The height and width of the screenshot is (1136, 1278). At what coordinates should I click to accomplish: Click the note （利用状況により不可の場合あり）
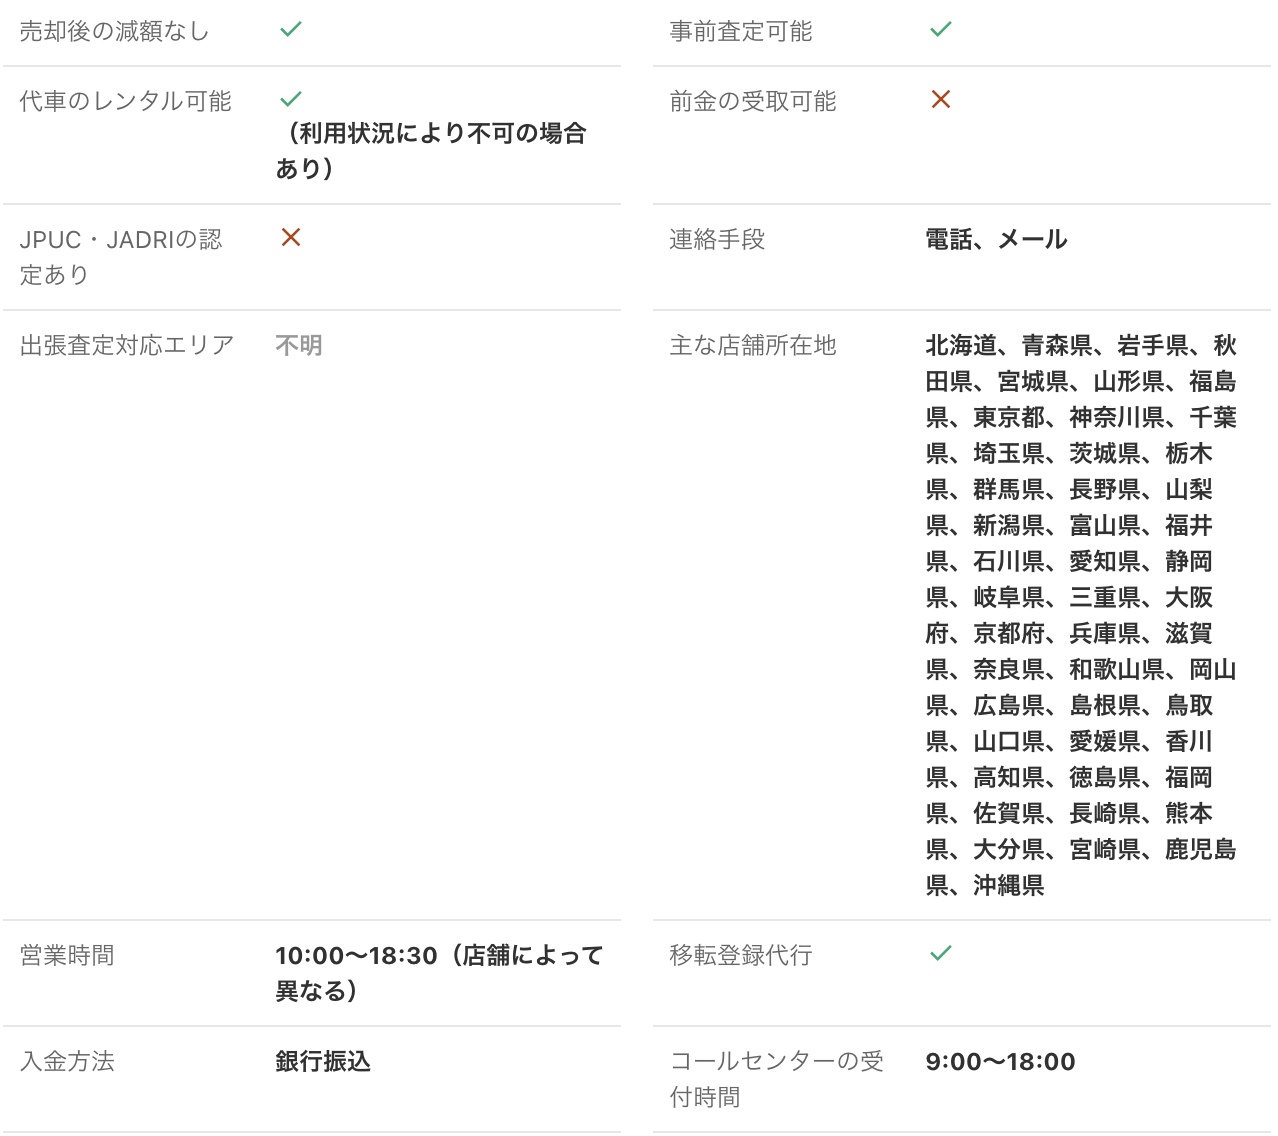pyautogui.click(x=431, y=151)
